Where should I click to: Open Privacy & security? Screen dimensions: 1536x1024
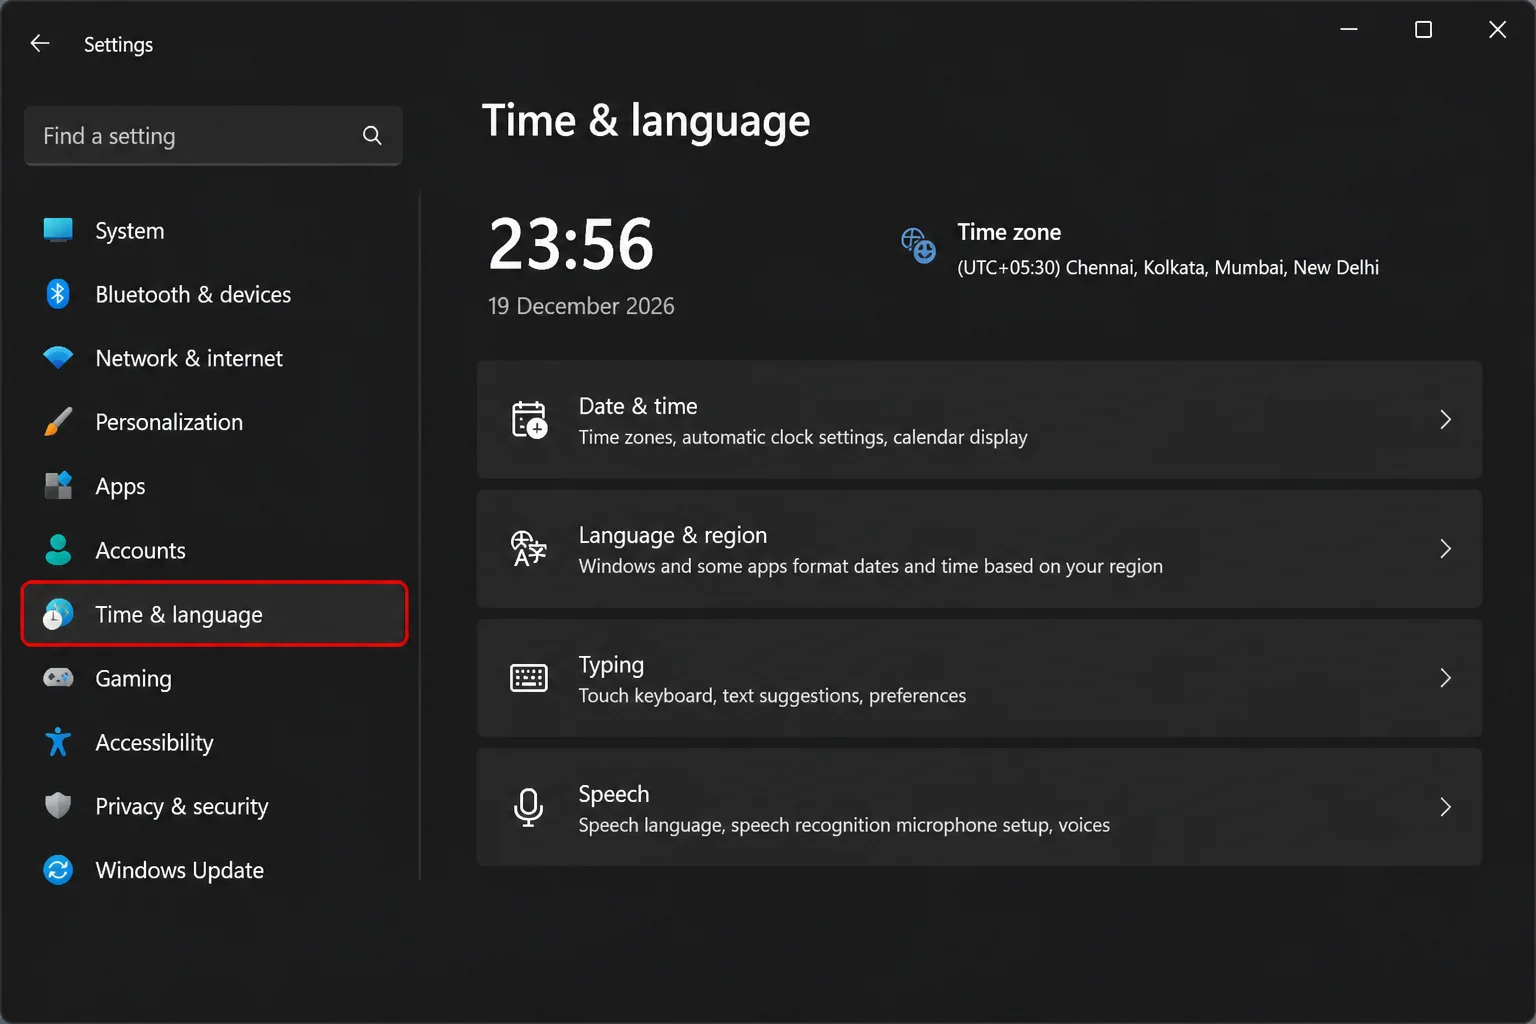coord(214,806)
